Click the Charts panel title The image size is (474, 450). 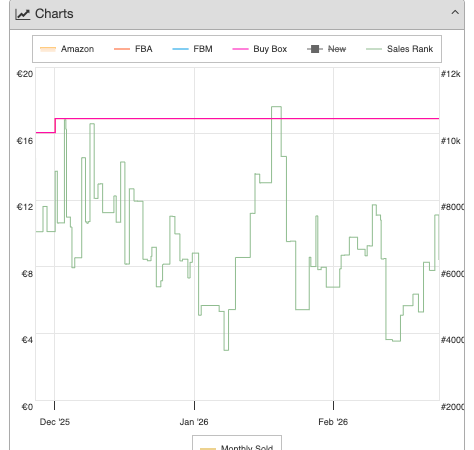coord(54,14)
